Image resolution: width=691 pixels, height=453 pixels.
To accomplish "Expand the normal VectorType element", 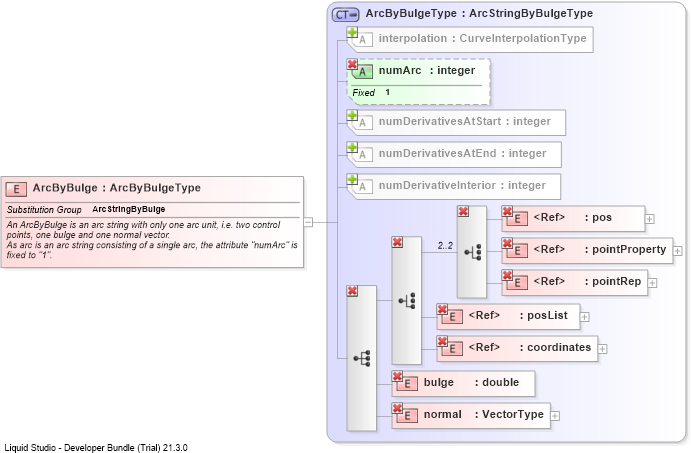I will [555, 416].
